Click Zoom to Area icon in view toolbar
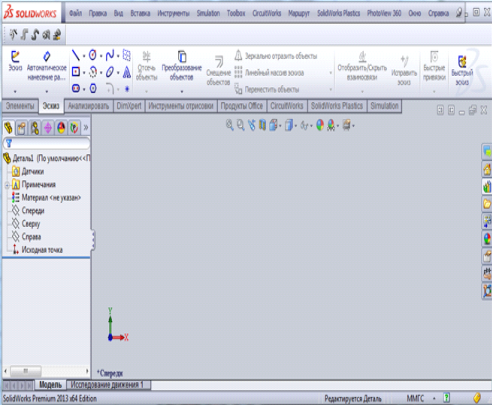Screen dimensions: 492x405 [240, 125]
